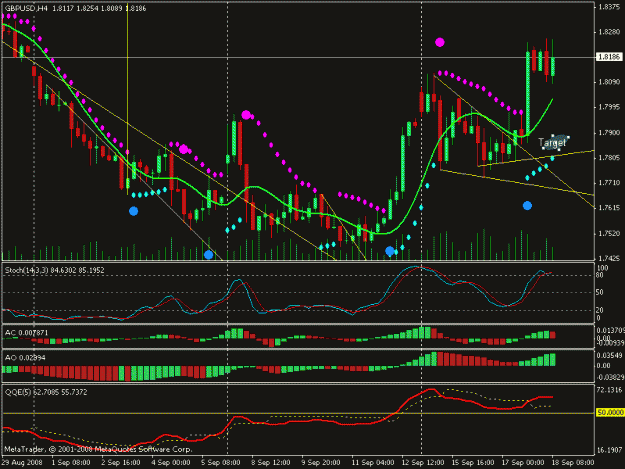Click the '5 Sep 08:00' time label
The width and height of the screenshot is (625, 469).
(x=220, y=463)
